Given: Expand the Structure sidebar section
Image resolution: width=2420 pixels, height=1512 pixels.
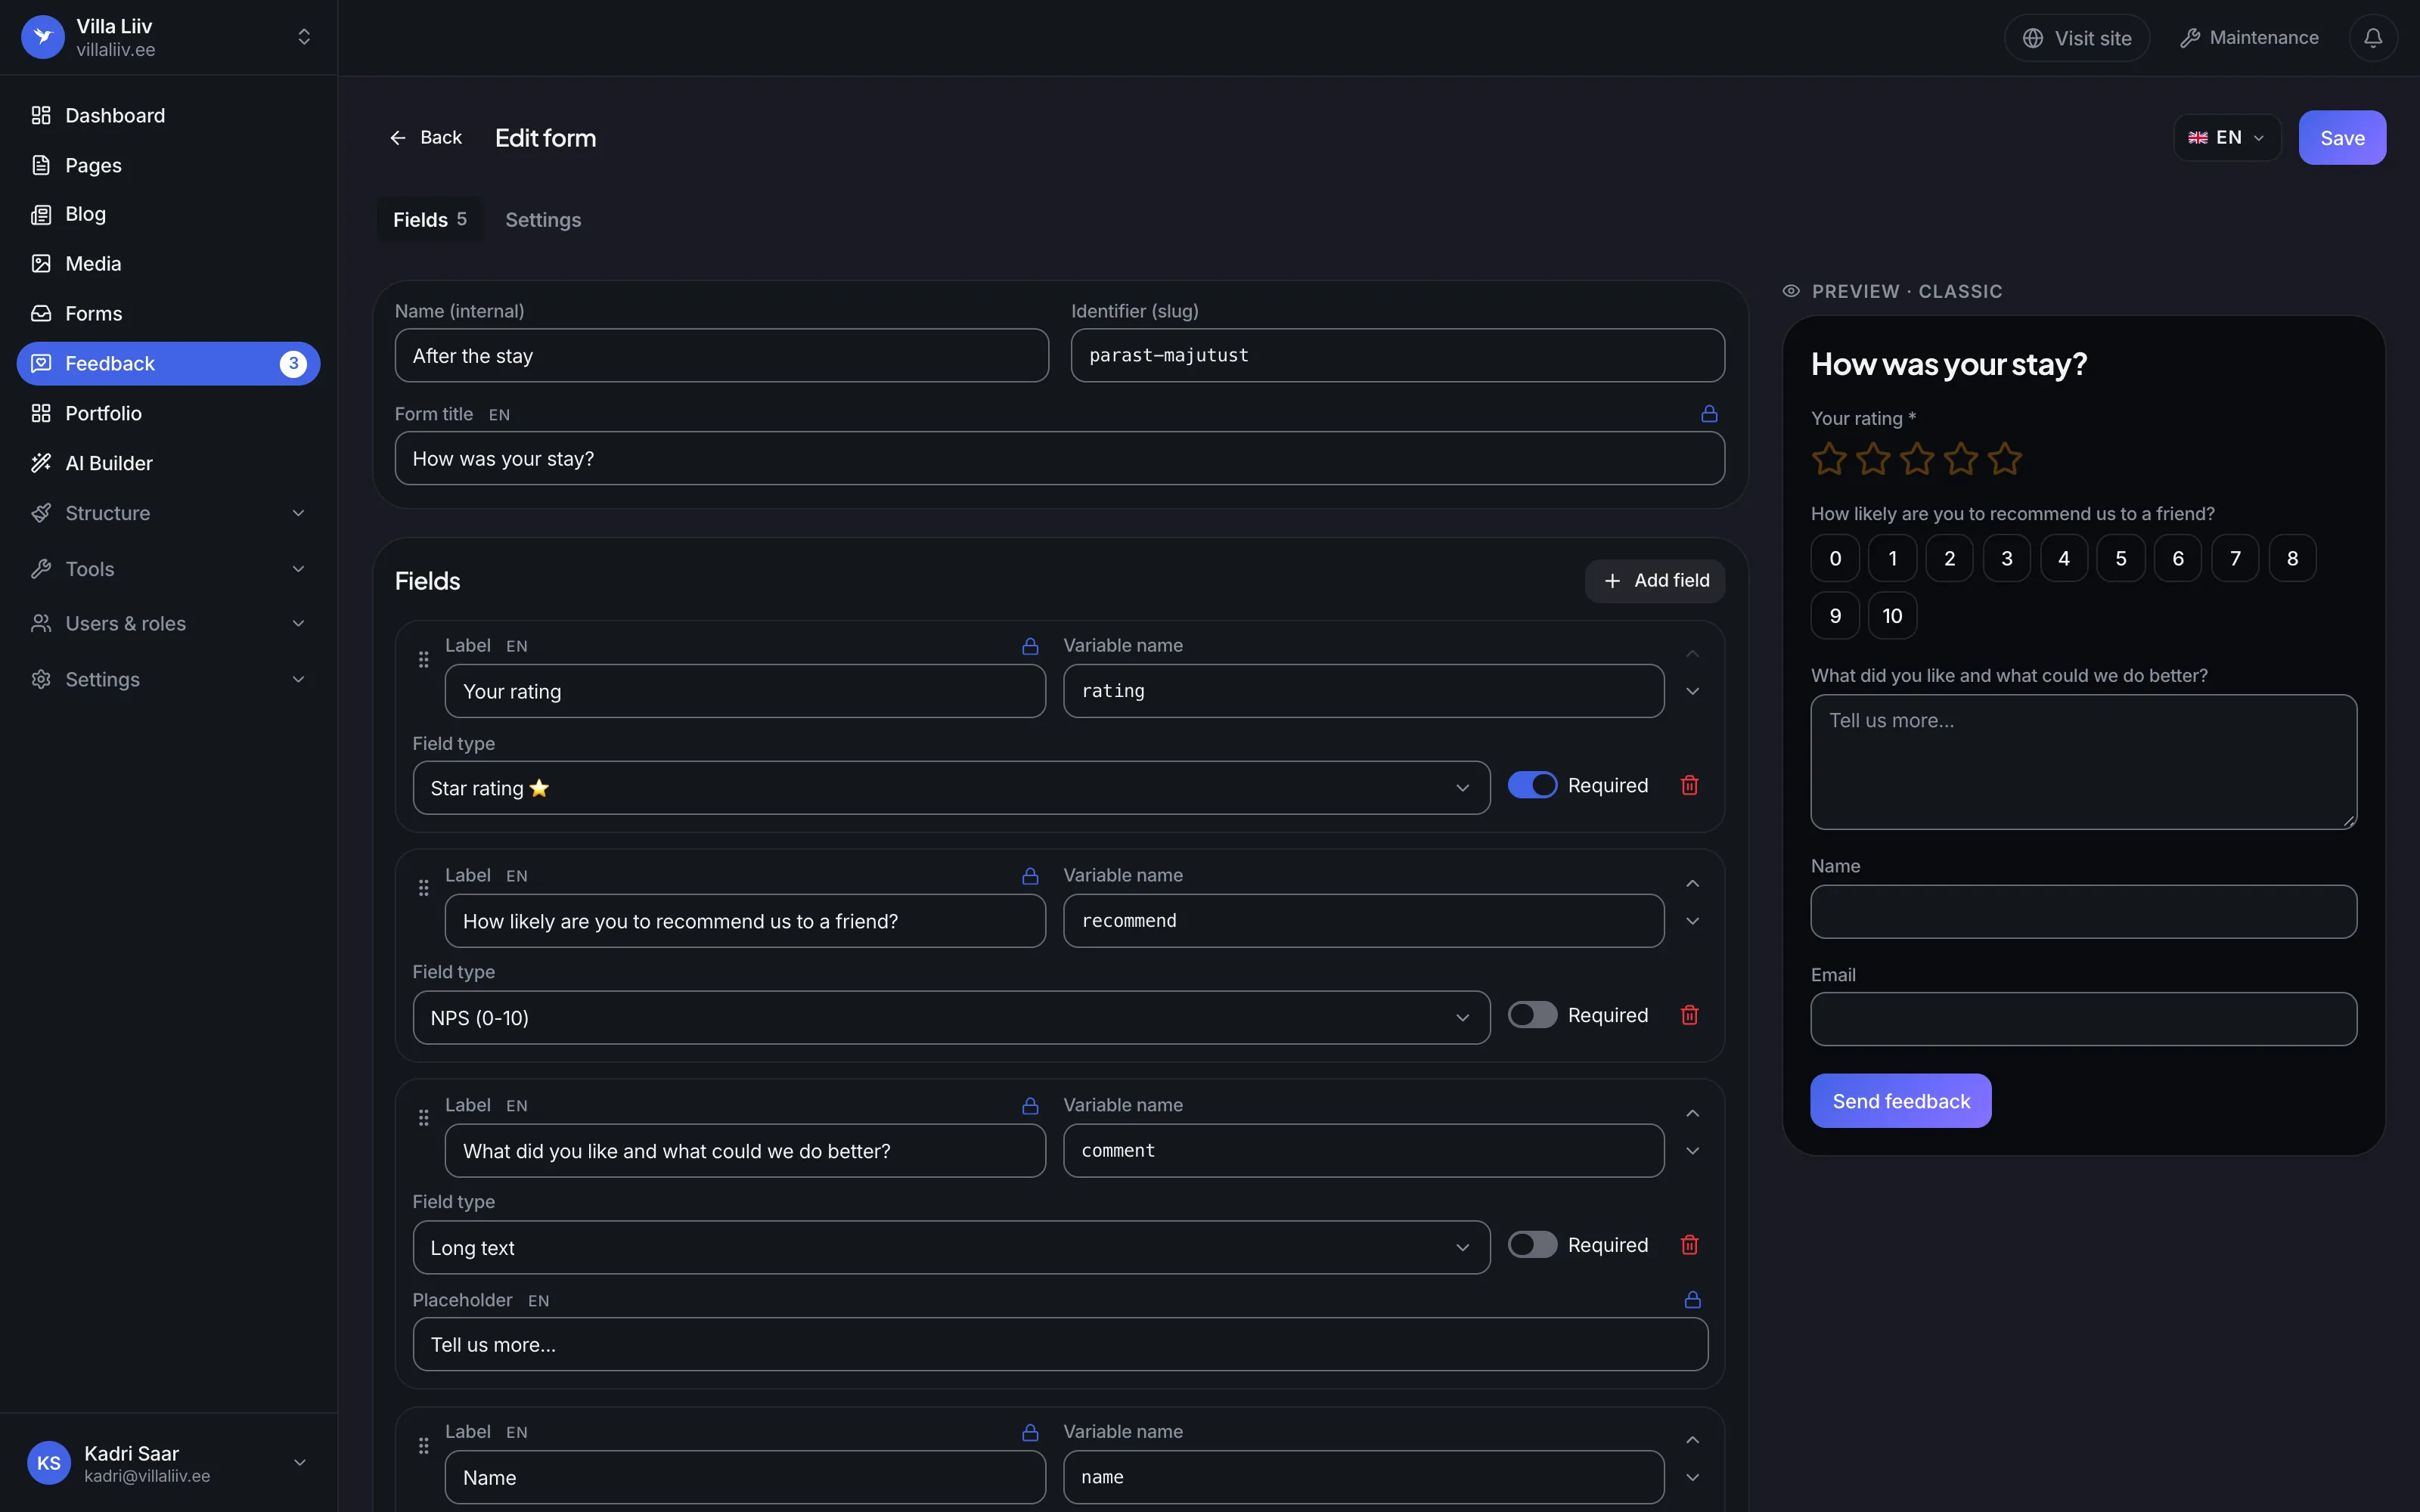Looking at the screenshot, I should tap(168, 514).
